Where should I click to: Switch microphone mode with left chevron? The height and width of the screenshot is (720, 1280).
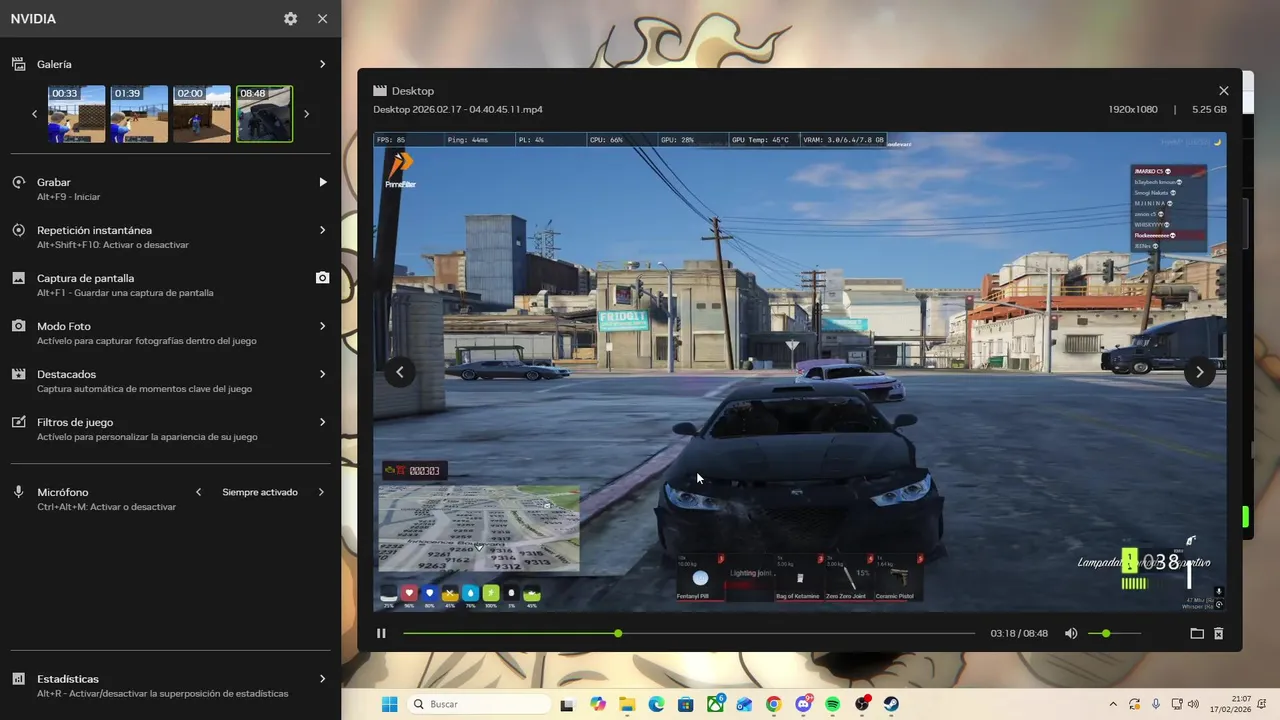click(x=198, y=492)
